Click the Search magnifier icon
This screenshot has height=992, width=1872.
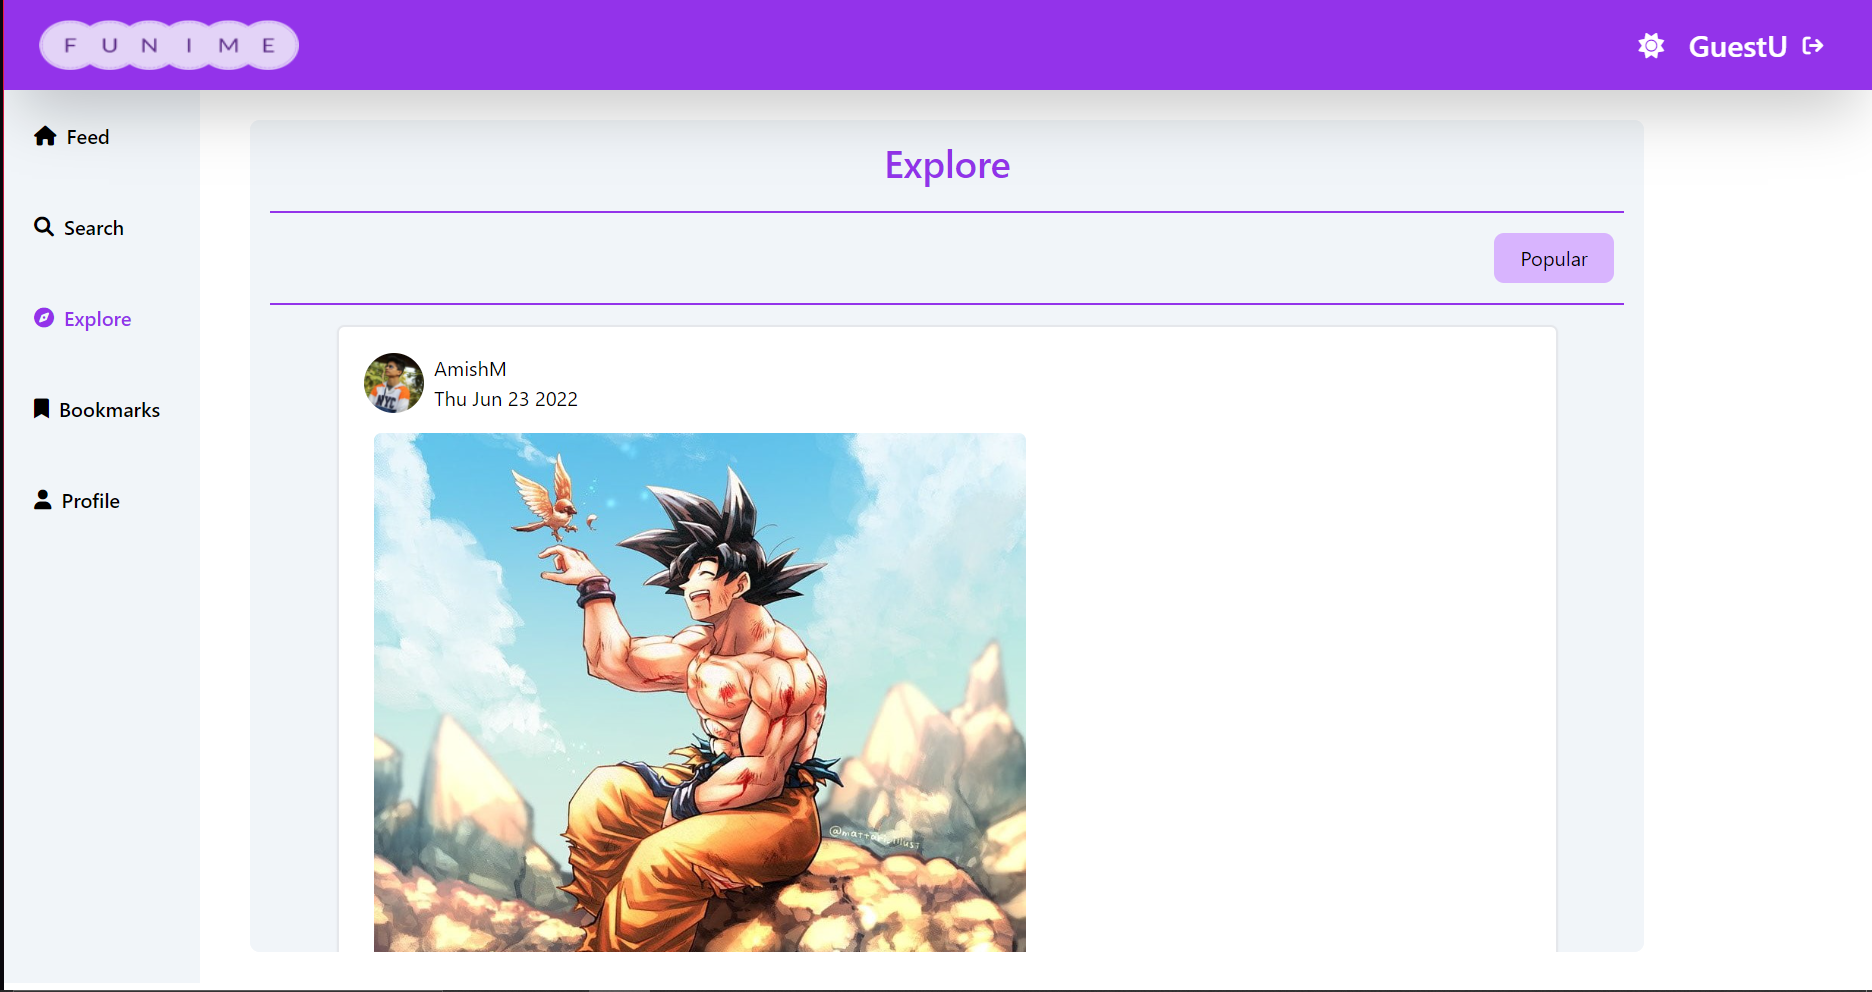point(44,227)
